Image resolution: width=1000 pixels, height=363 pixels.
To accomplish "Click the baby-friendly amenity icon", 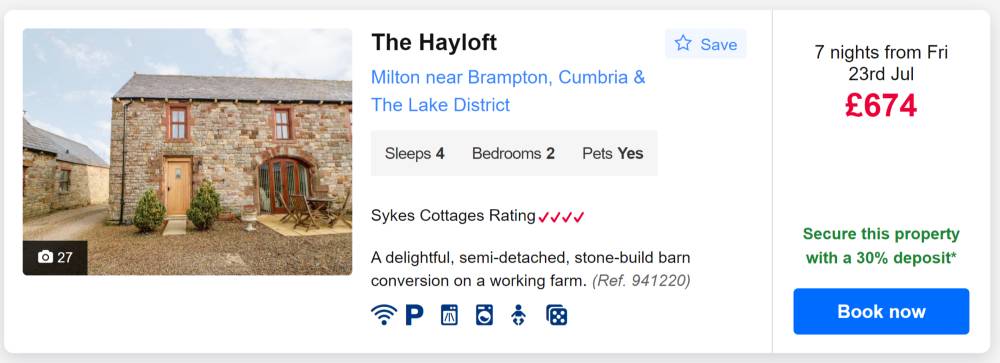I will (x=518, y=315).
